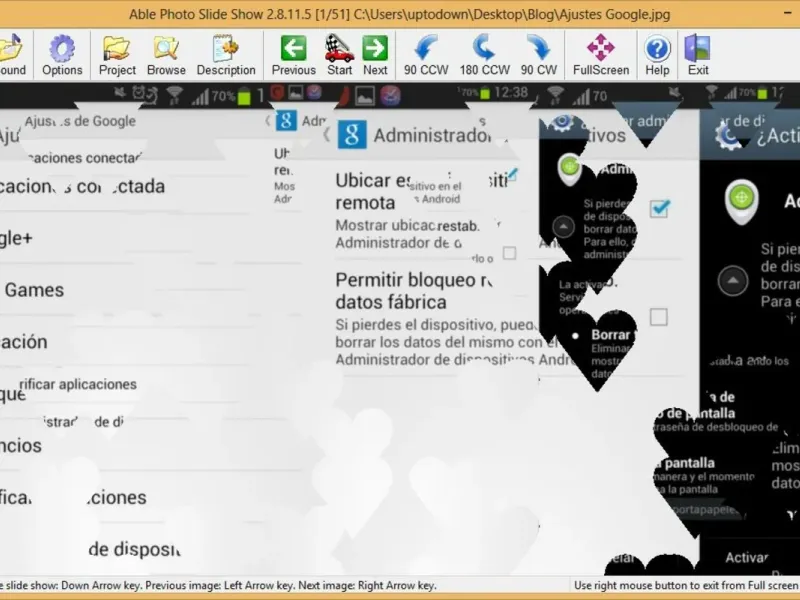Click the Sound toolbar button

pyautogui.click(x=13, y=55)
